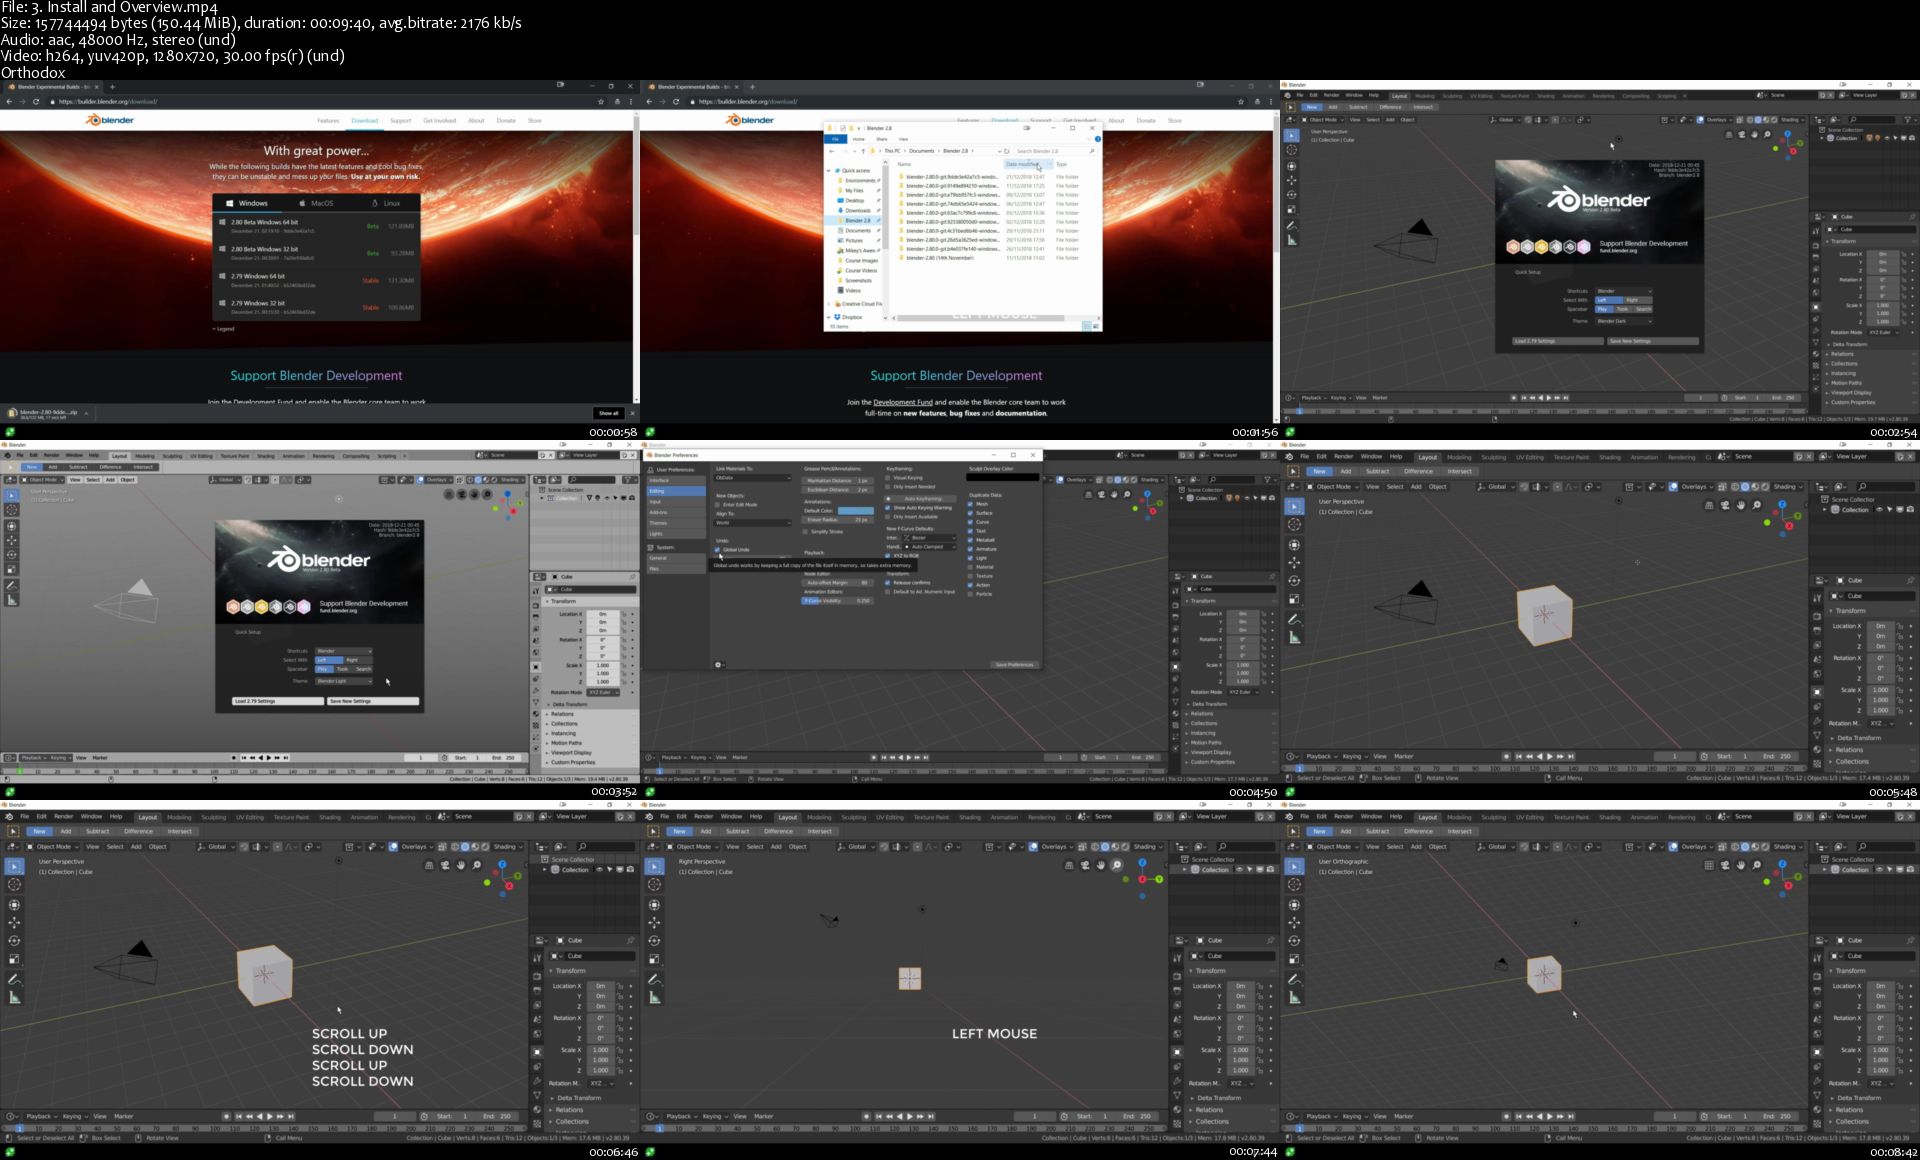Enable the Simplify Stroke checkbox
Viewport: 1920px width, 1160px height.
coord(807,532)
